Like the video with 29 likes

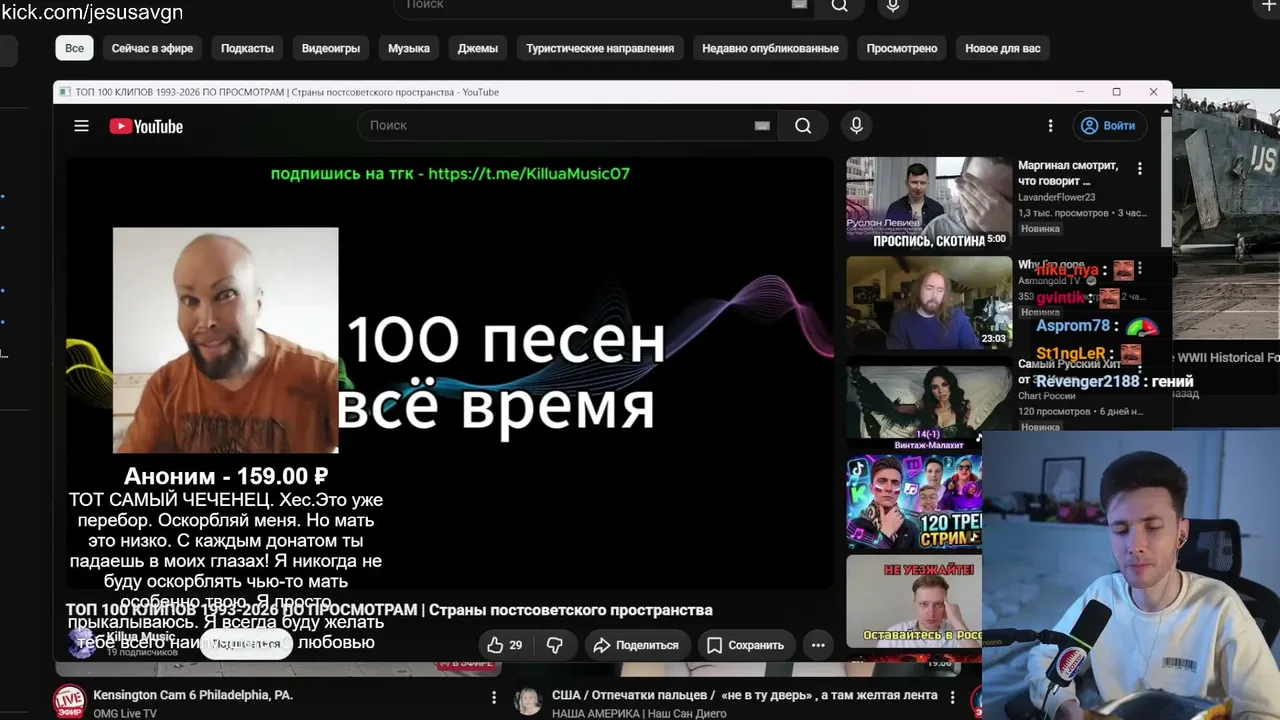[x=505, y=645]
